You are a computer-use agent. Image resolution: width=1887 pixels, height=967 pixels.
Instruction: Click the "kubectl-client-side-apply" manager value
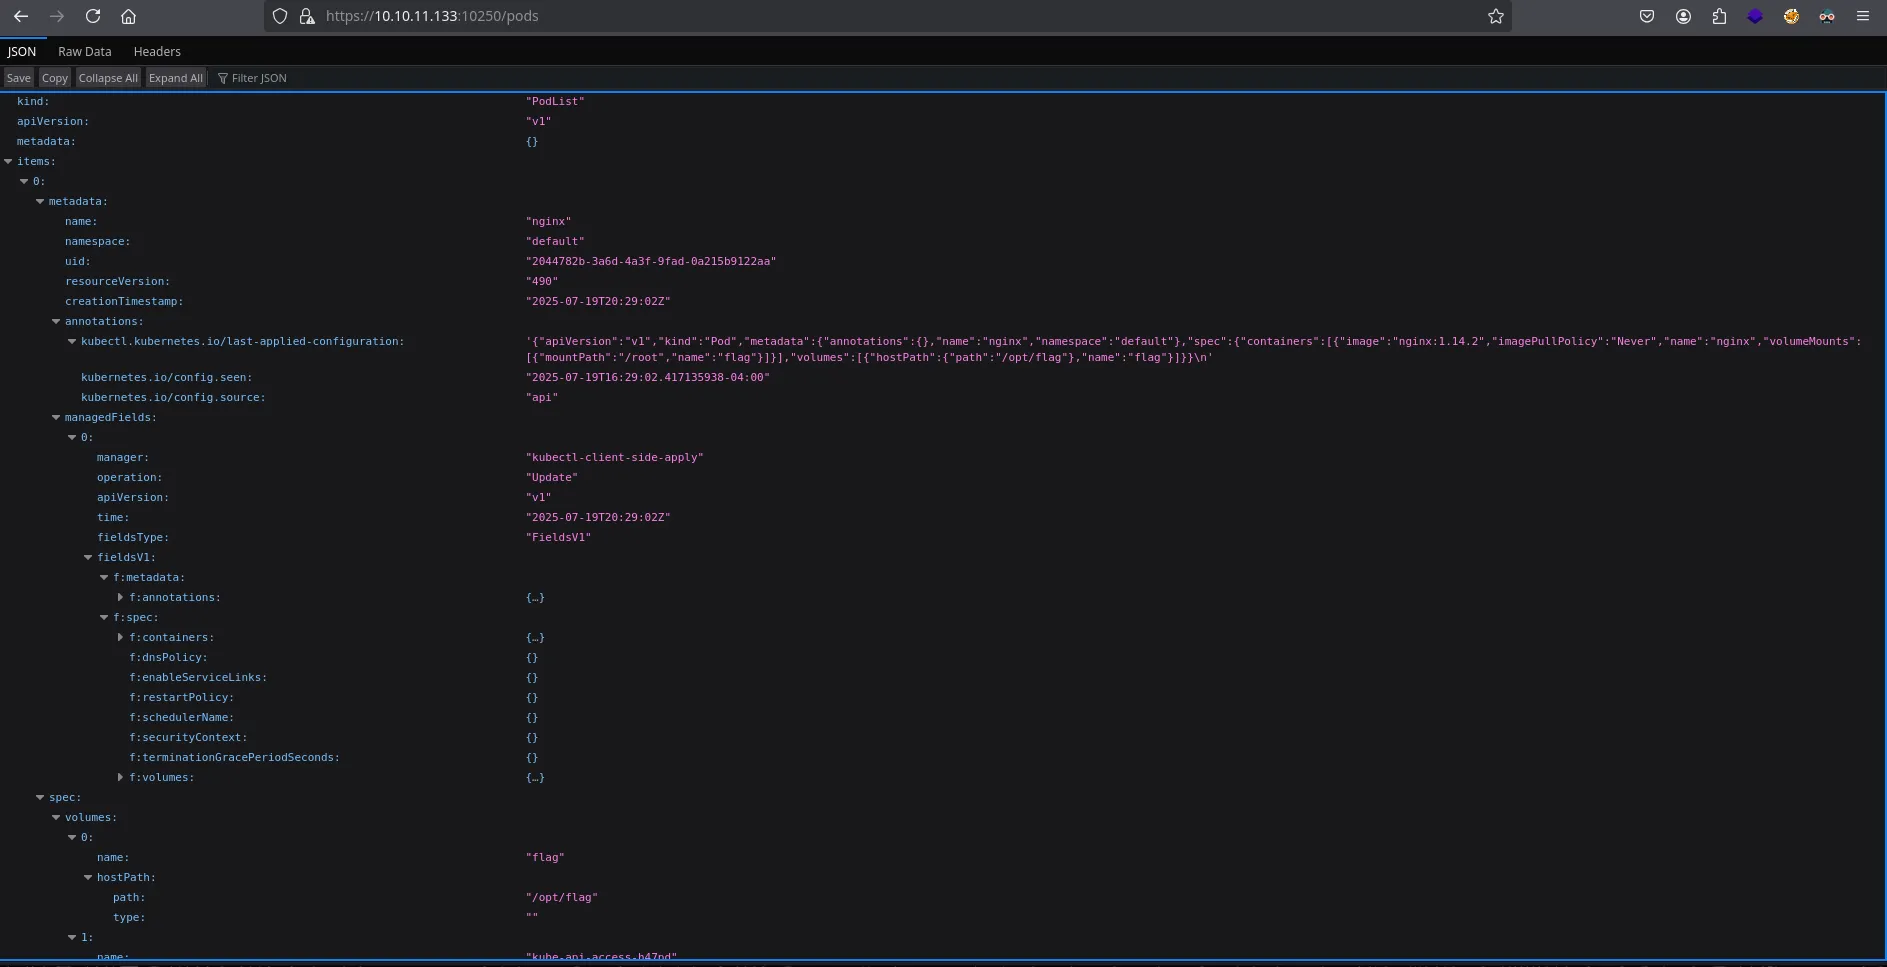[615, 457]
